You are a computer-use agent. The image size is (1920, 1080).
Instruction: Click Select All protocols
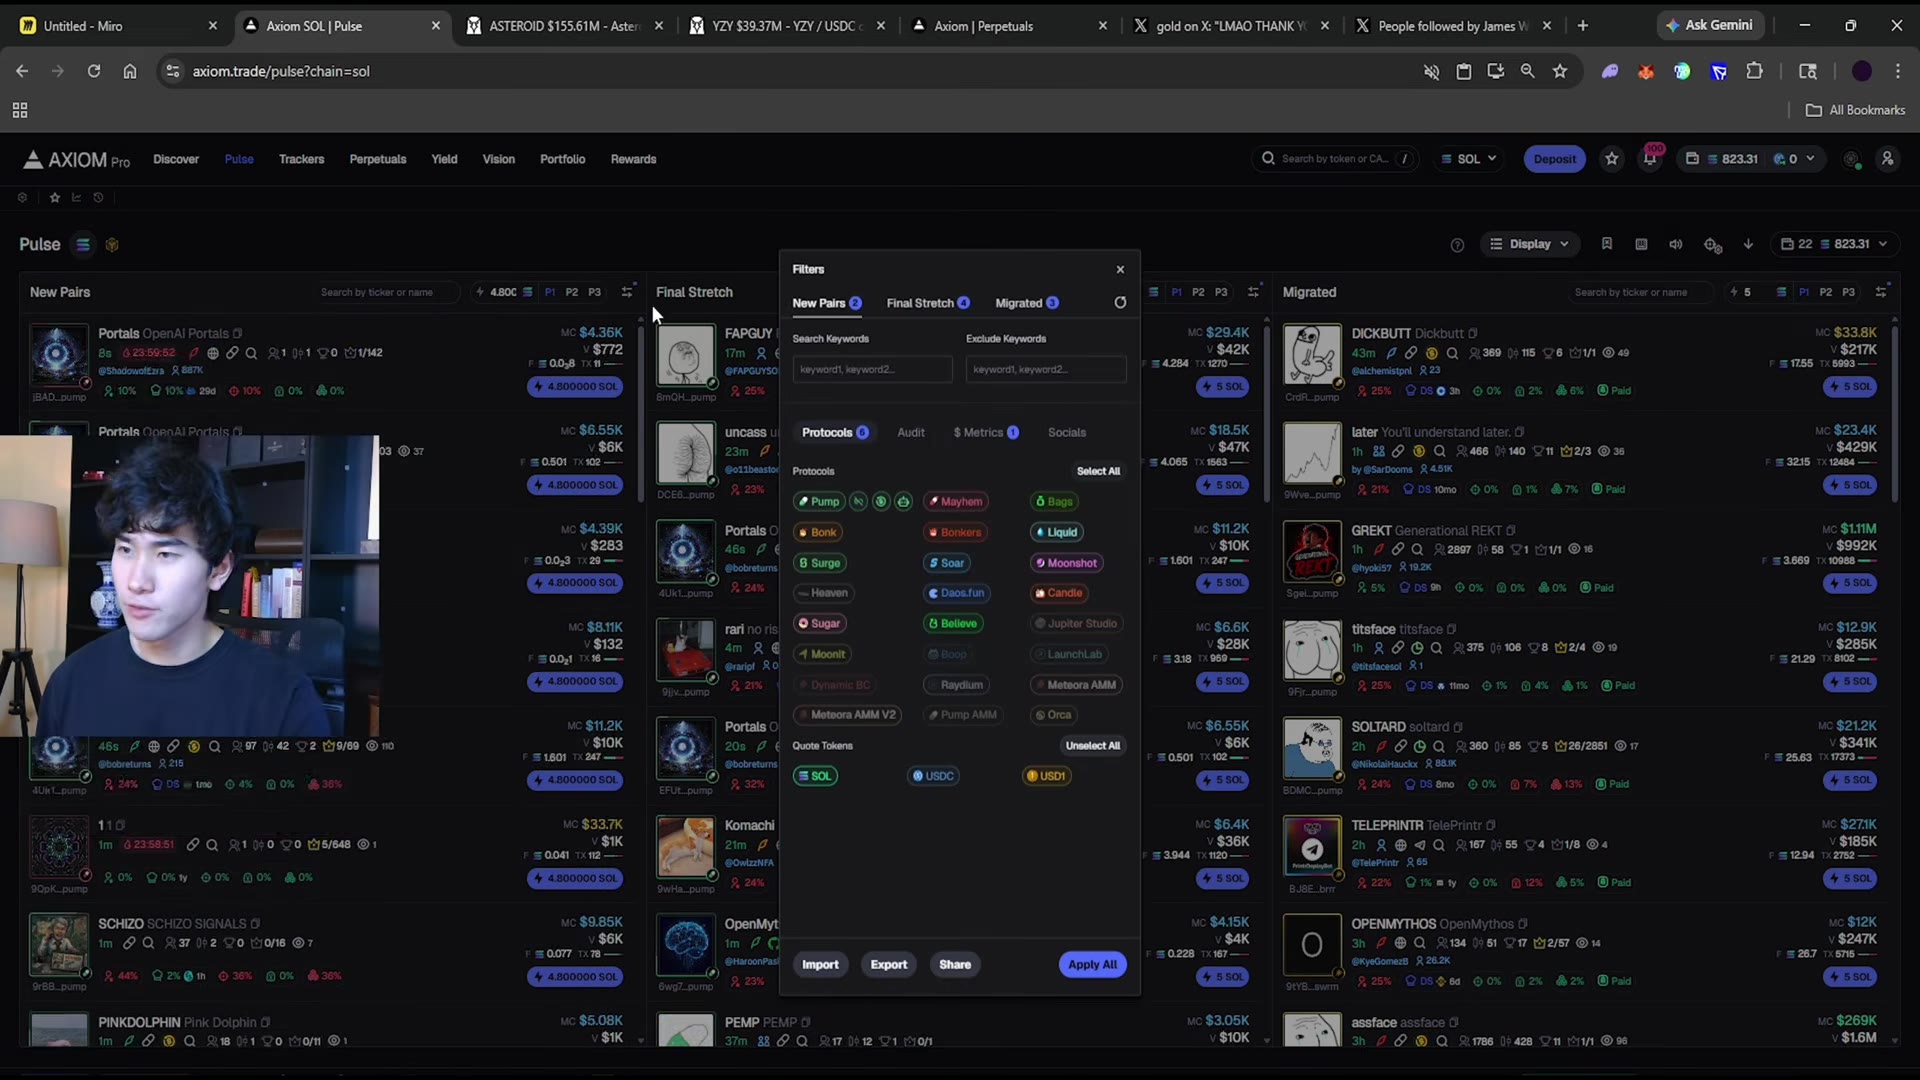[1098, 471]
